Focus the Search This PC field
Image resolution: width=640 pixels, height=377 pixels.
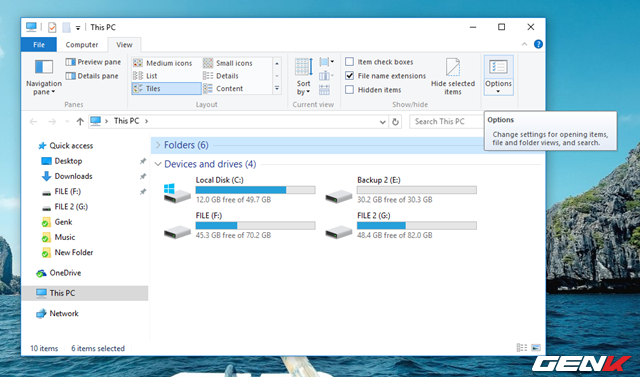pos(447,122)
